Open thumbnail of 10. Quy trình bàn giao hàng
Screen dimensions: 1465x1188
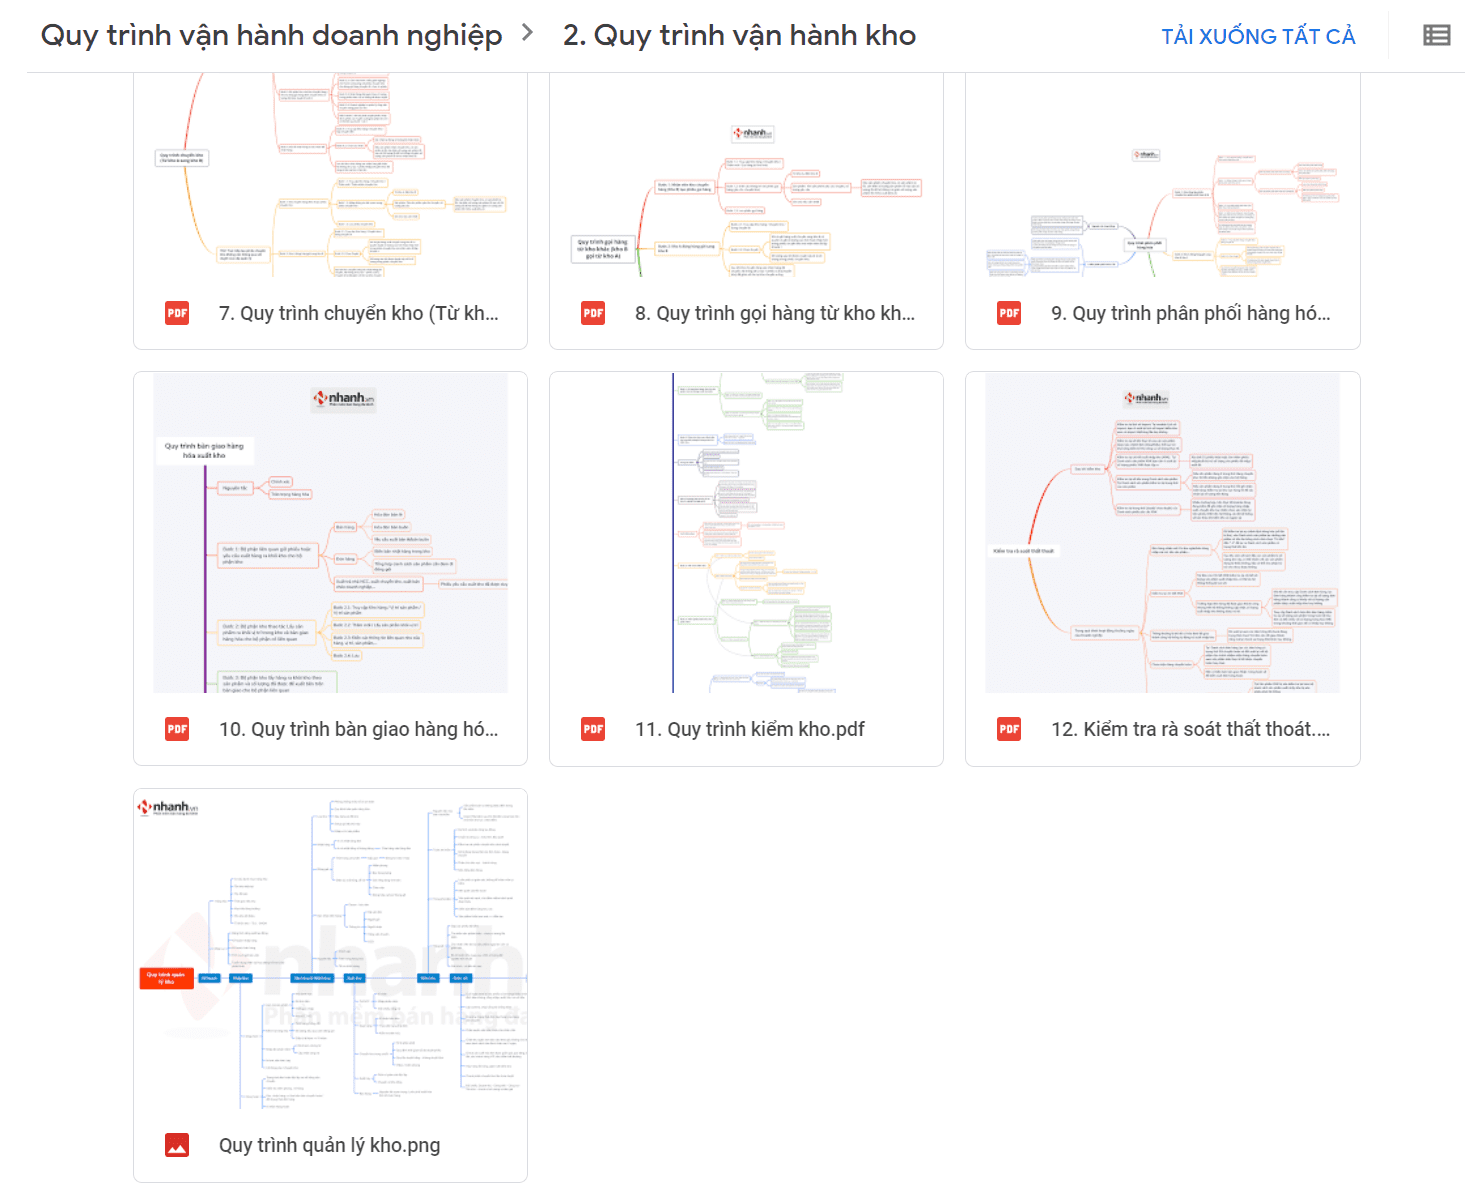coord(330,533)
